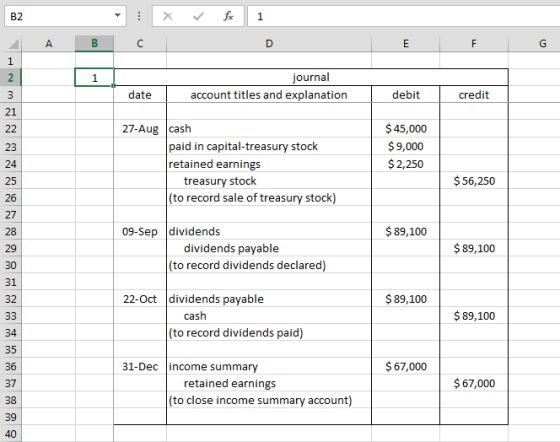Click '(to record dividends paid)' cell
The height and width of the screenshot is (442, 560).
[x=269, y=333]
